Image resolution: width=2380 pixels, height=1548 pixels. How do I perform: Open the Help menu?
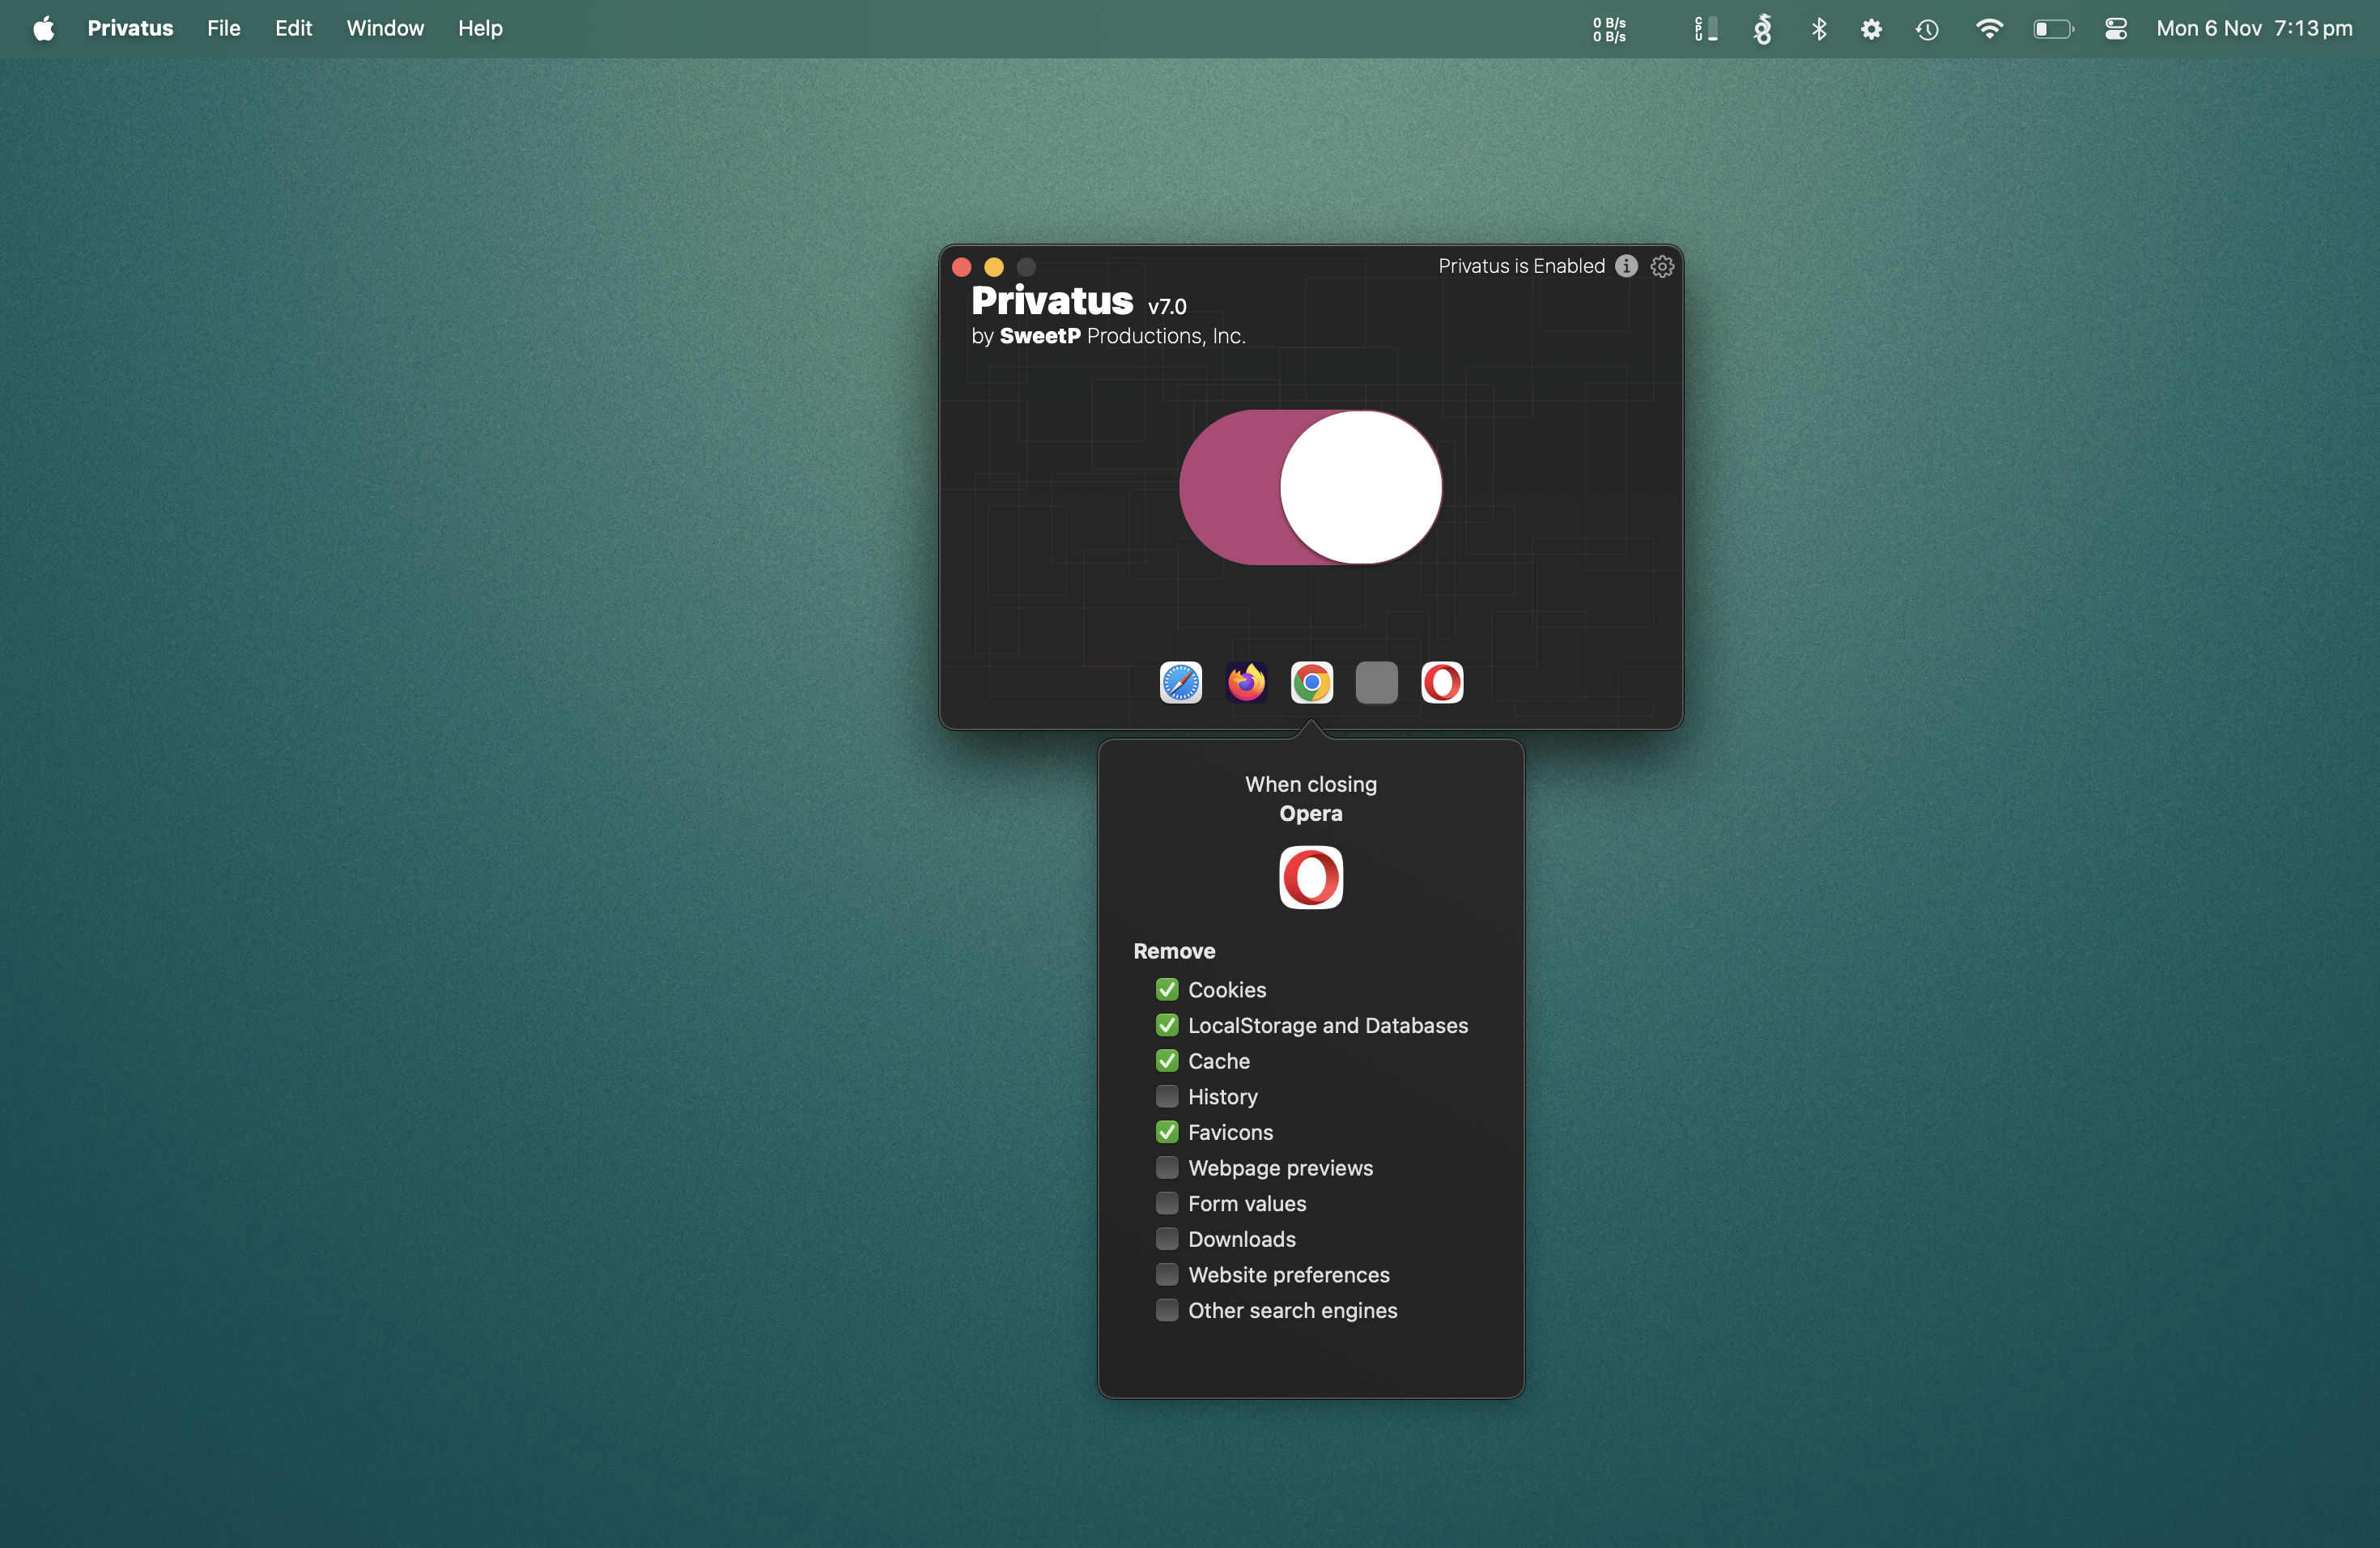click(x=480, y=28)
